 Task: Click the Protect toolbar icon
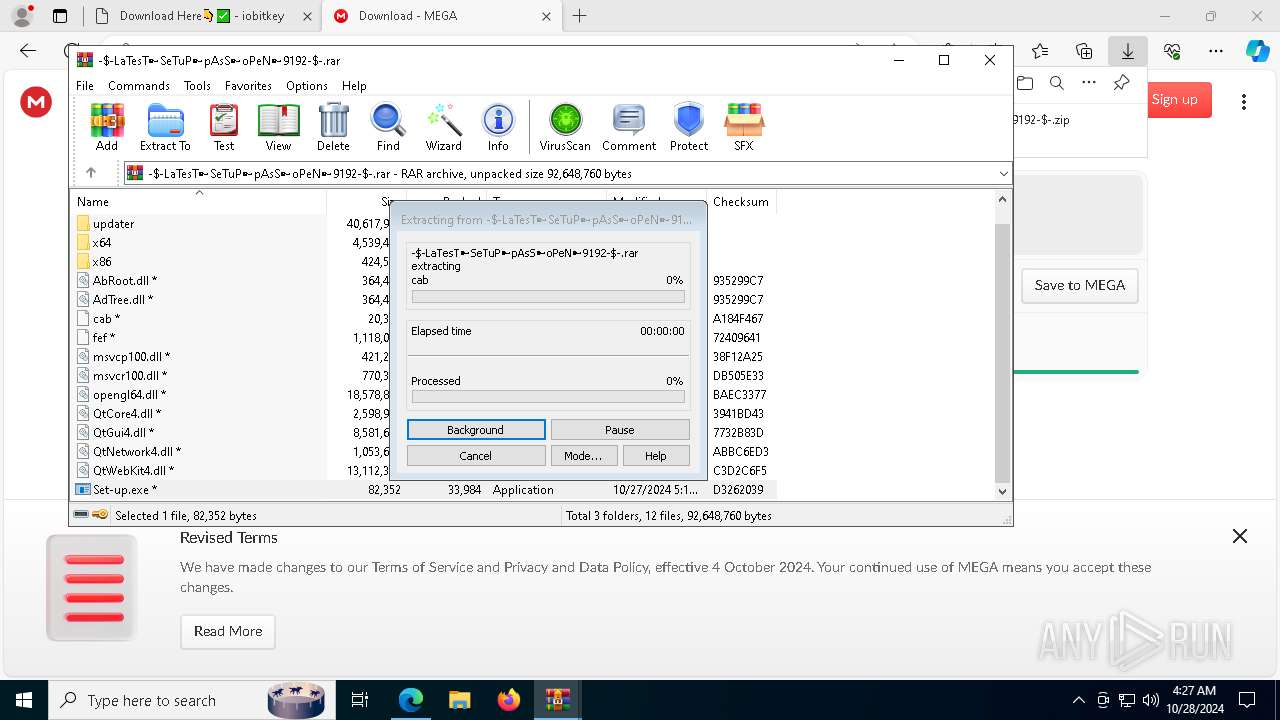(x=689, y=127)
